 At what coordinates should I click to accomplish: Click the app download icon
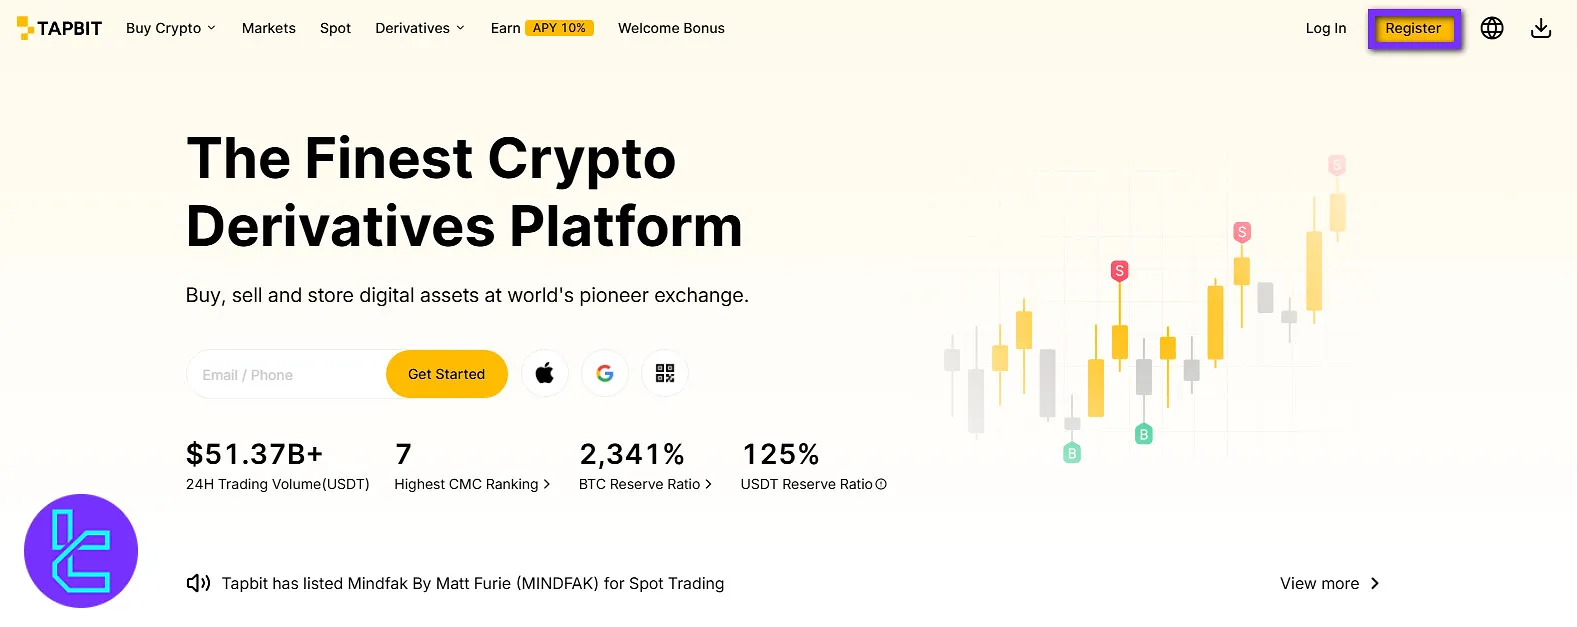(x=1541, y=28)
